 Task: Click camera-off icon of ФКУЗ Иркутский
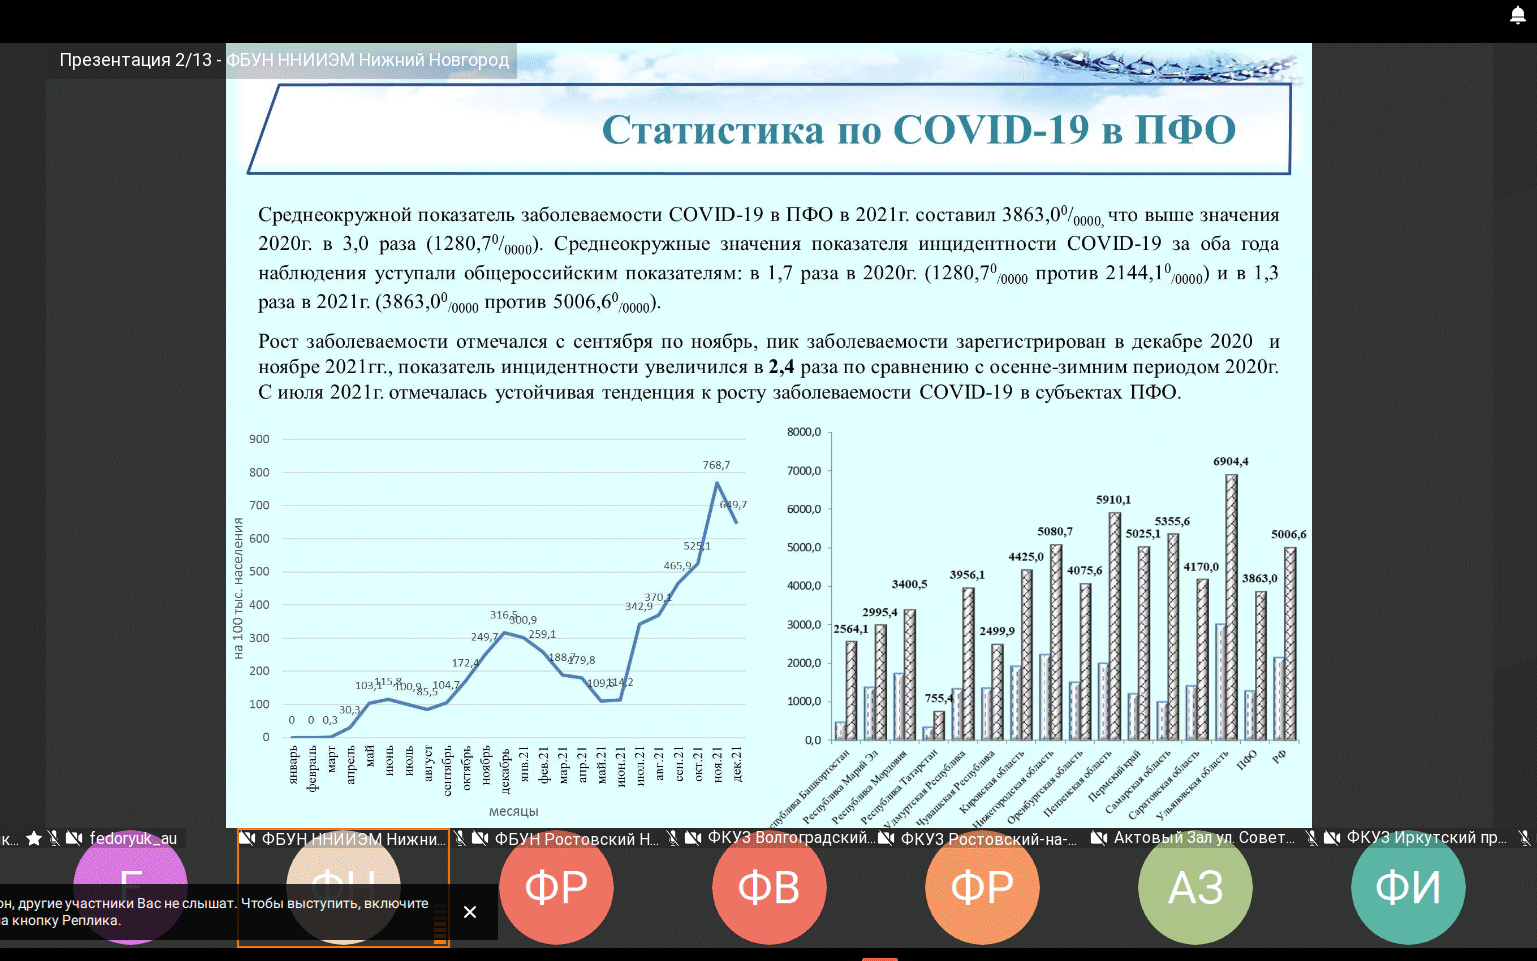click(x=1332, y=838)
